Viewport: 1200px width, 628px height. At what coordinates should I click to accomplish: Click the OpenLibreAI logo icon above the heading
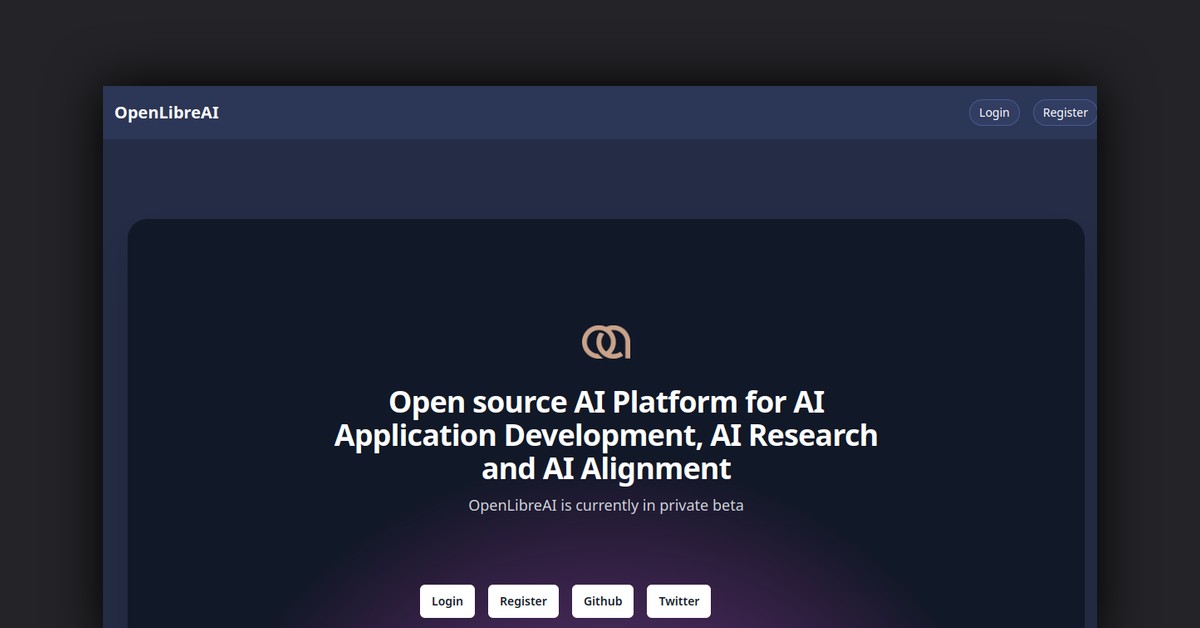tap(606, 340)
